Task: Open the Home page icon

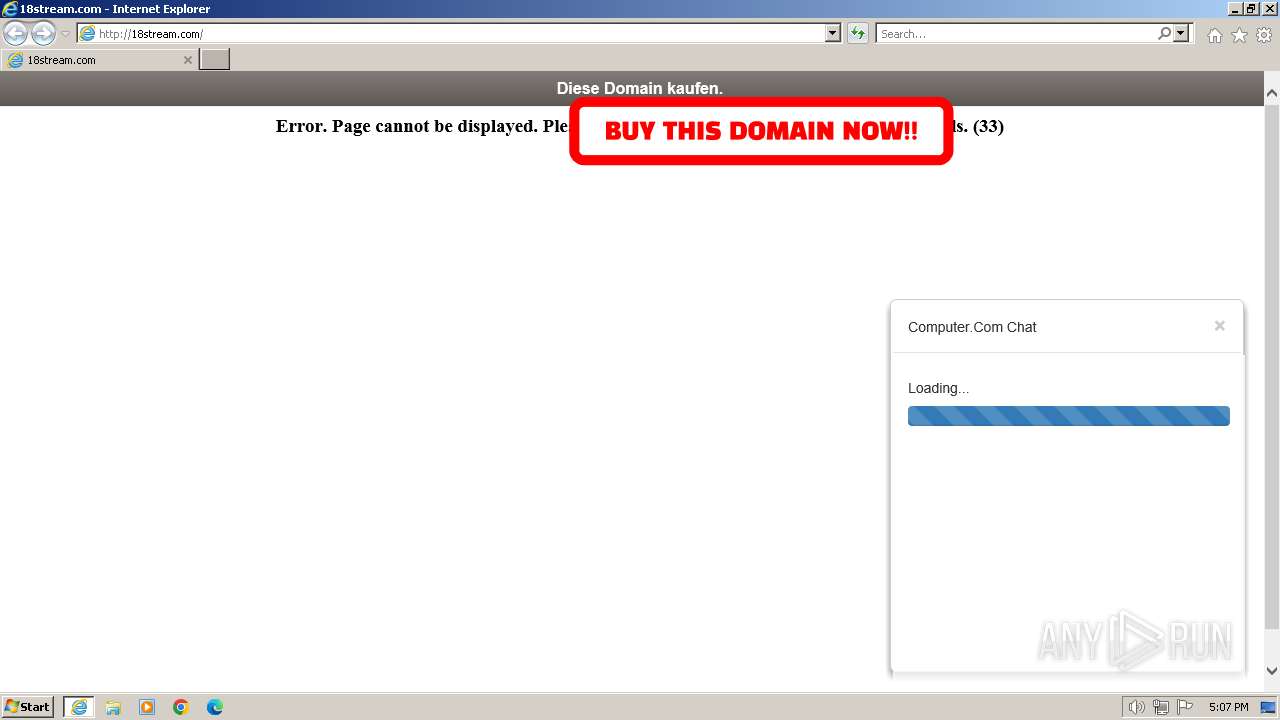Action: pos(1215,35)
